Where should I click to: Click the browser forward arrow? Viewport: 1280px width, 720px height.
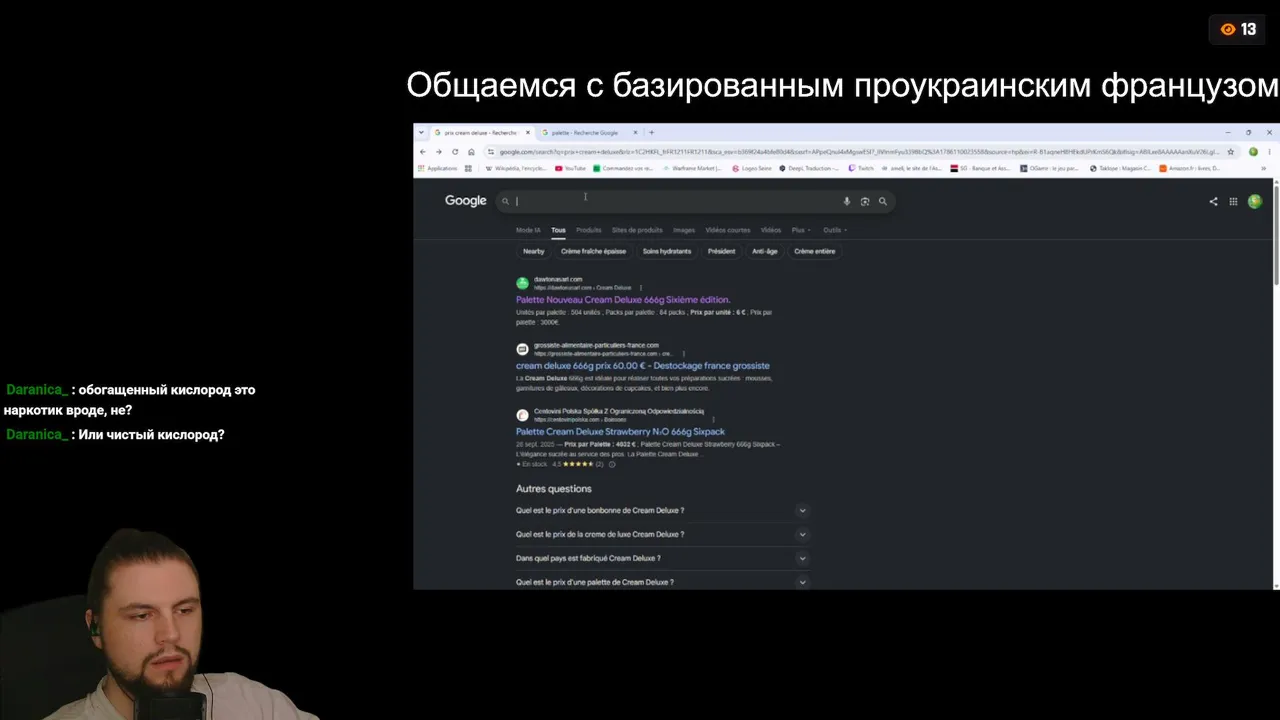pos(438,152)
